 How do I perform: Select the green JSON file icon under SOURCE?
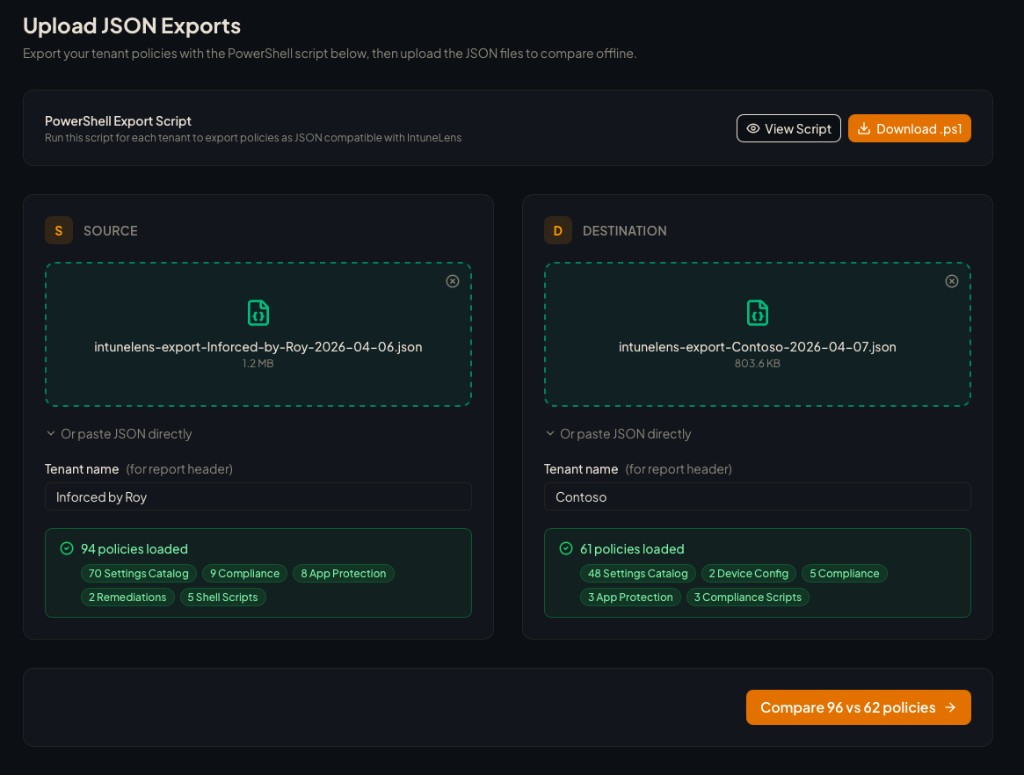(x=257, y=311)
